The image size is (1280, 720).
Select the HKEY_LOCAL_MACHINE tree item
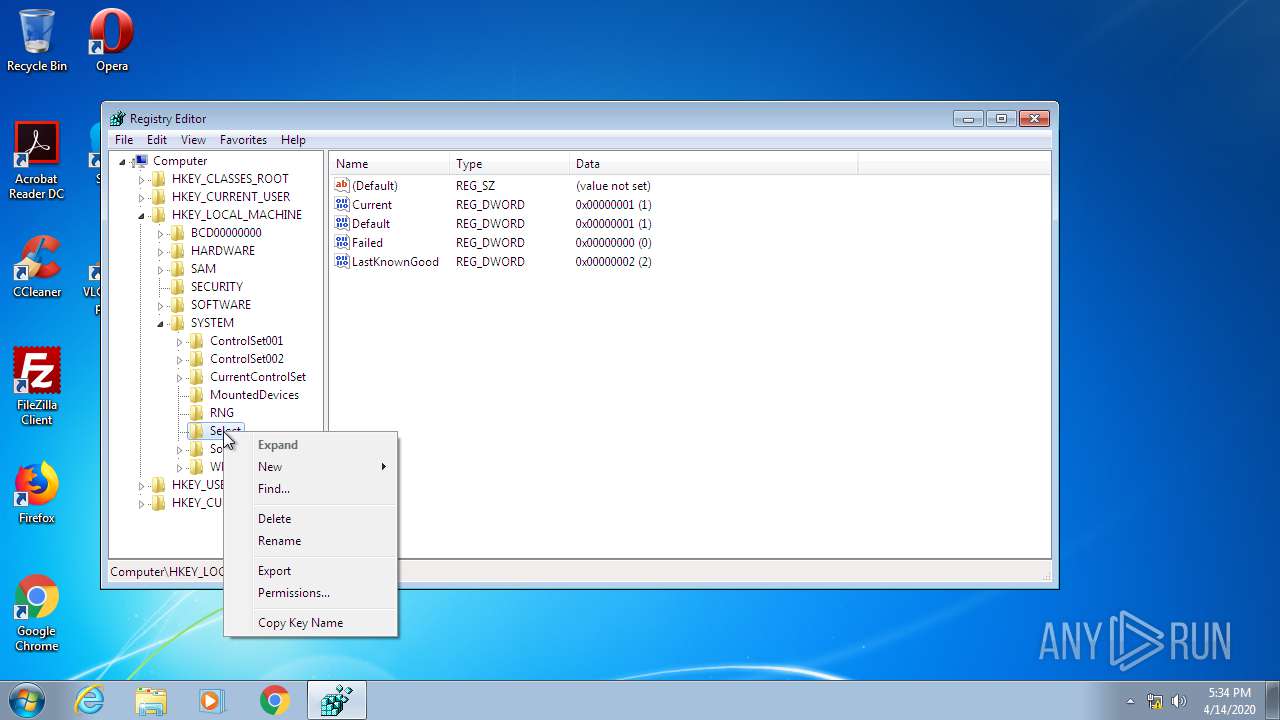pyautogui.click(x=237, y=215)
